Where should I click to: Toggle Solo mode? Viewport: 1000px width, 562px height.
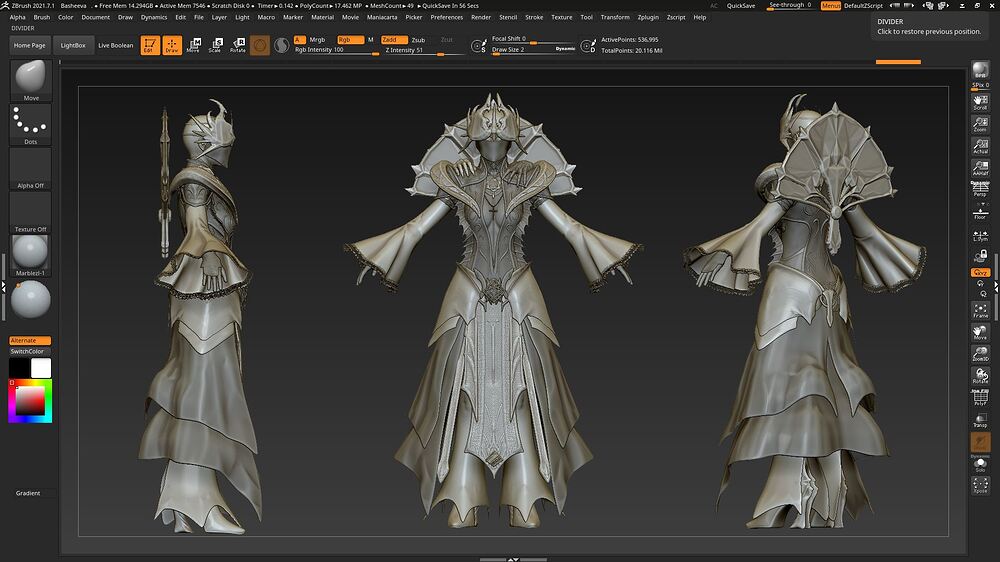point(980,464)
